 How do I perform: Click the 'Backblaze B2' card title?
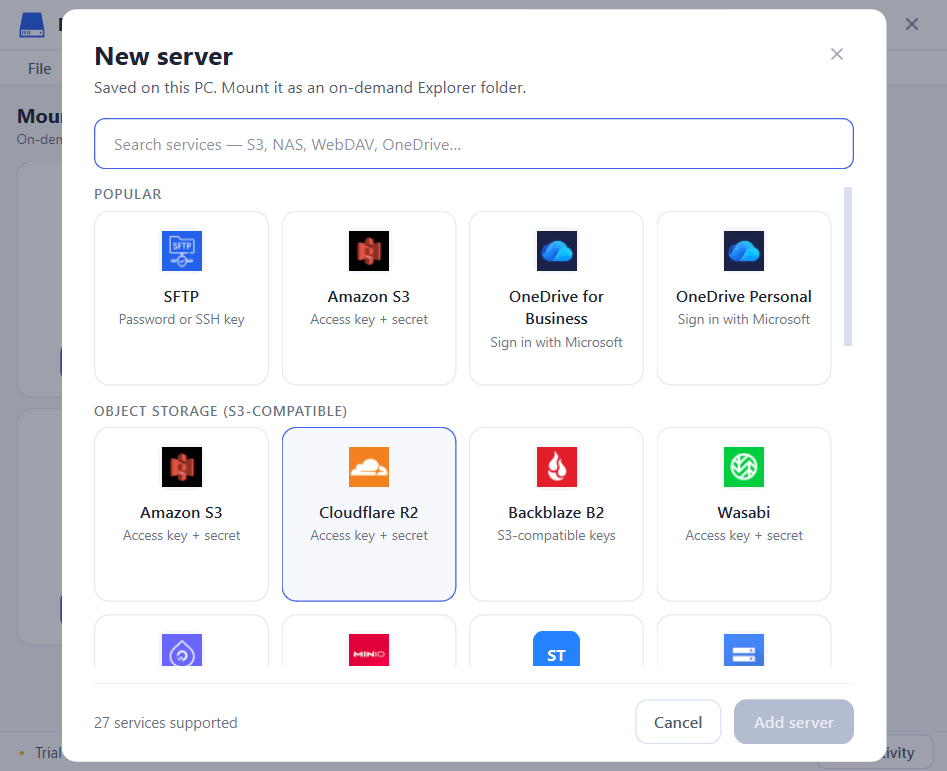coord(556,513)
